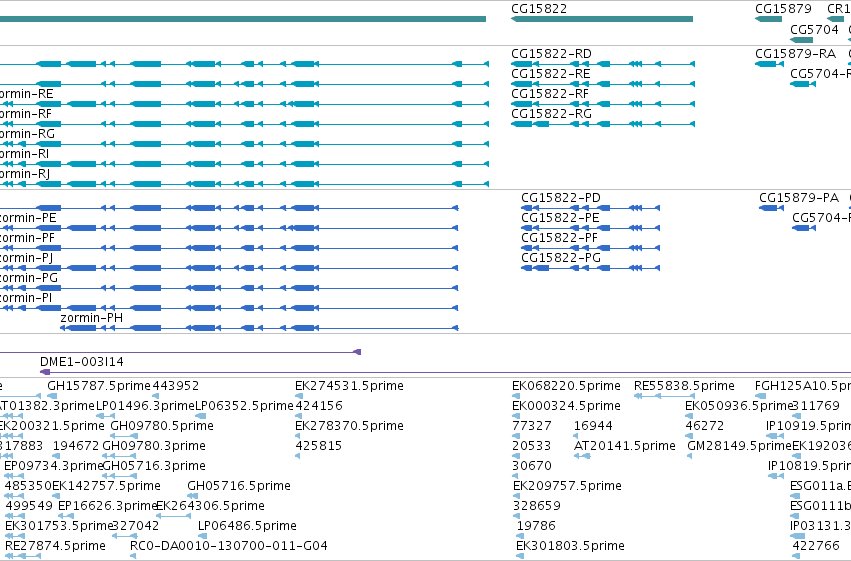Click EST LP06352.5prime
This screenshot has height=561, width=851.
point(244,406)
